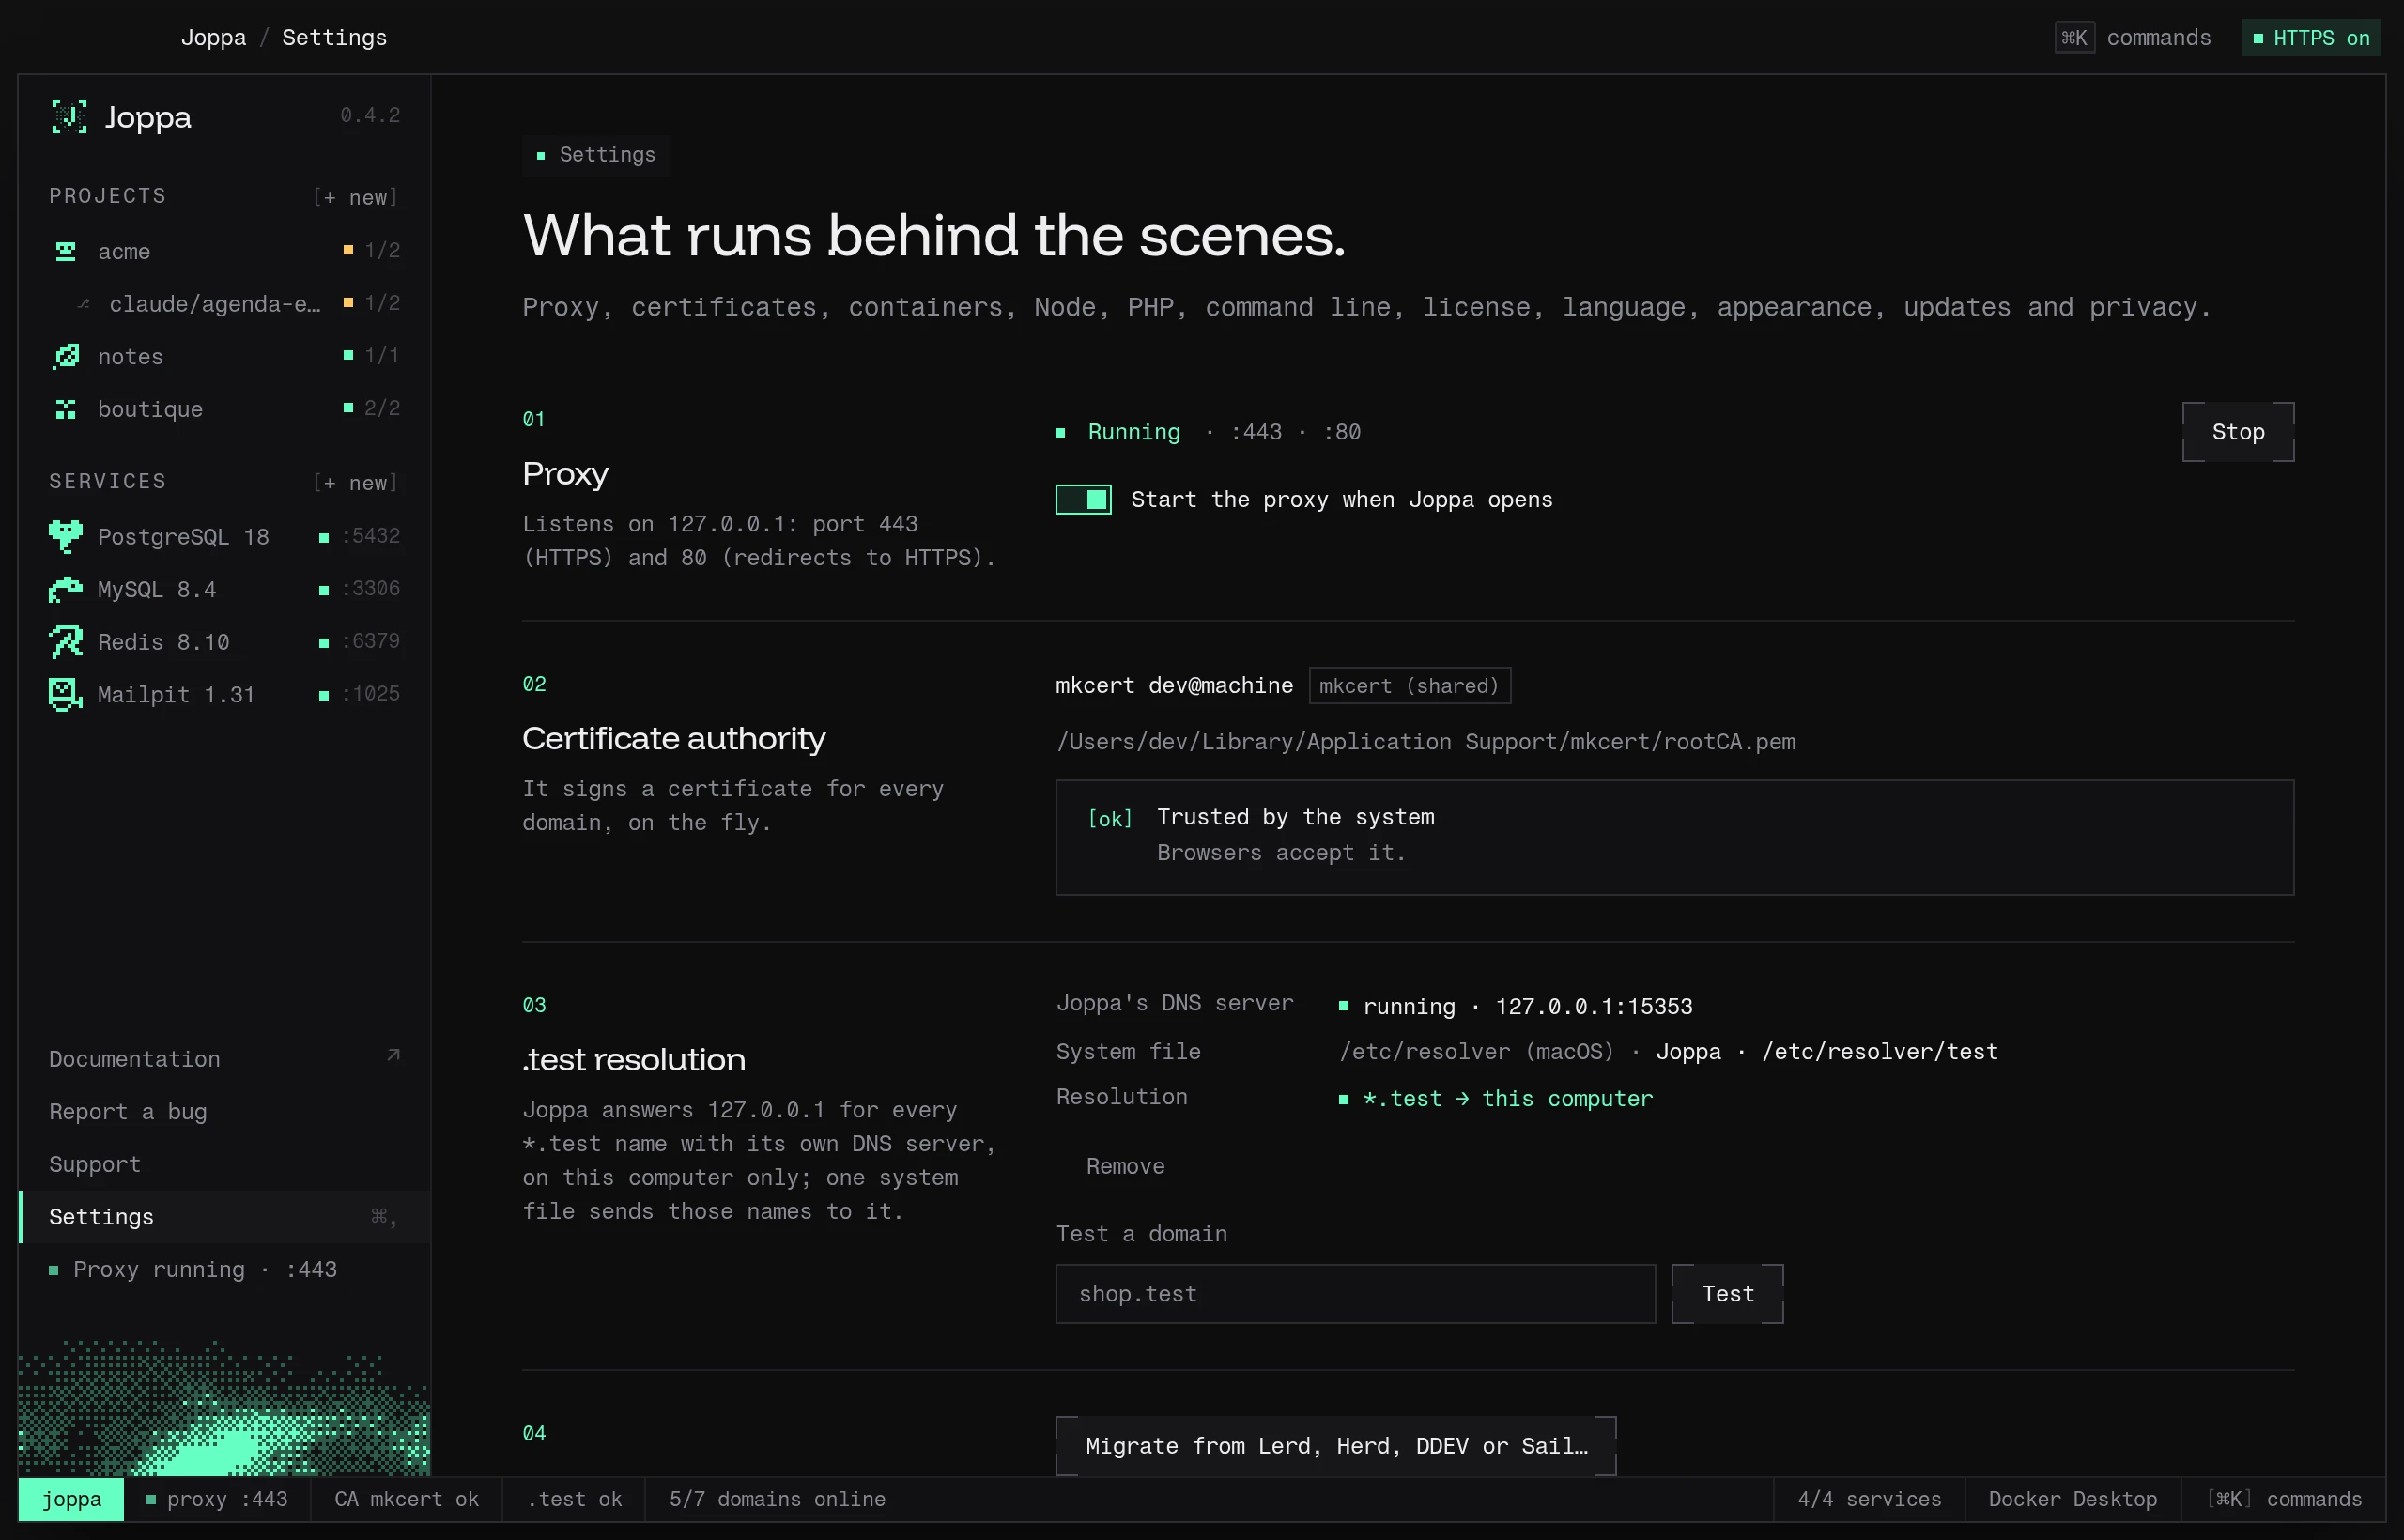Focus the shop.test domain input field
The image size is (2404, 1540).
tap(1355, 1294)
